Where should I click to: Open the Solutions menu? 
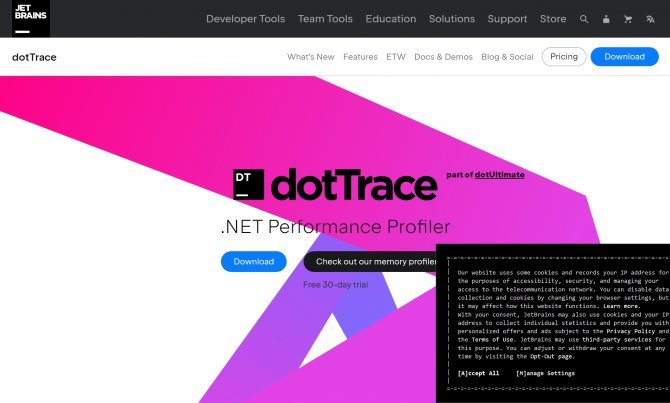[452, 19]
